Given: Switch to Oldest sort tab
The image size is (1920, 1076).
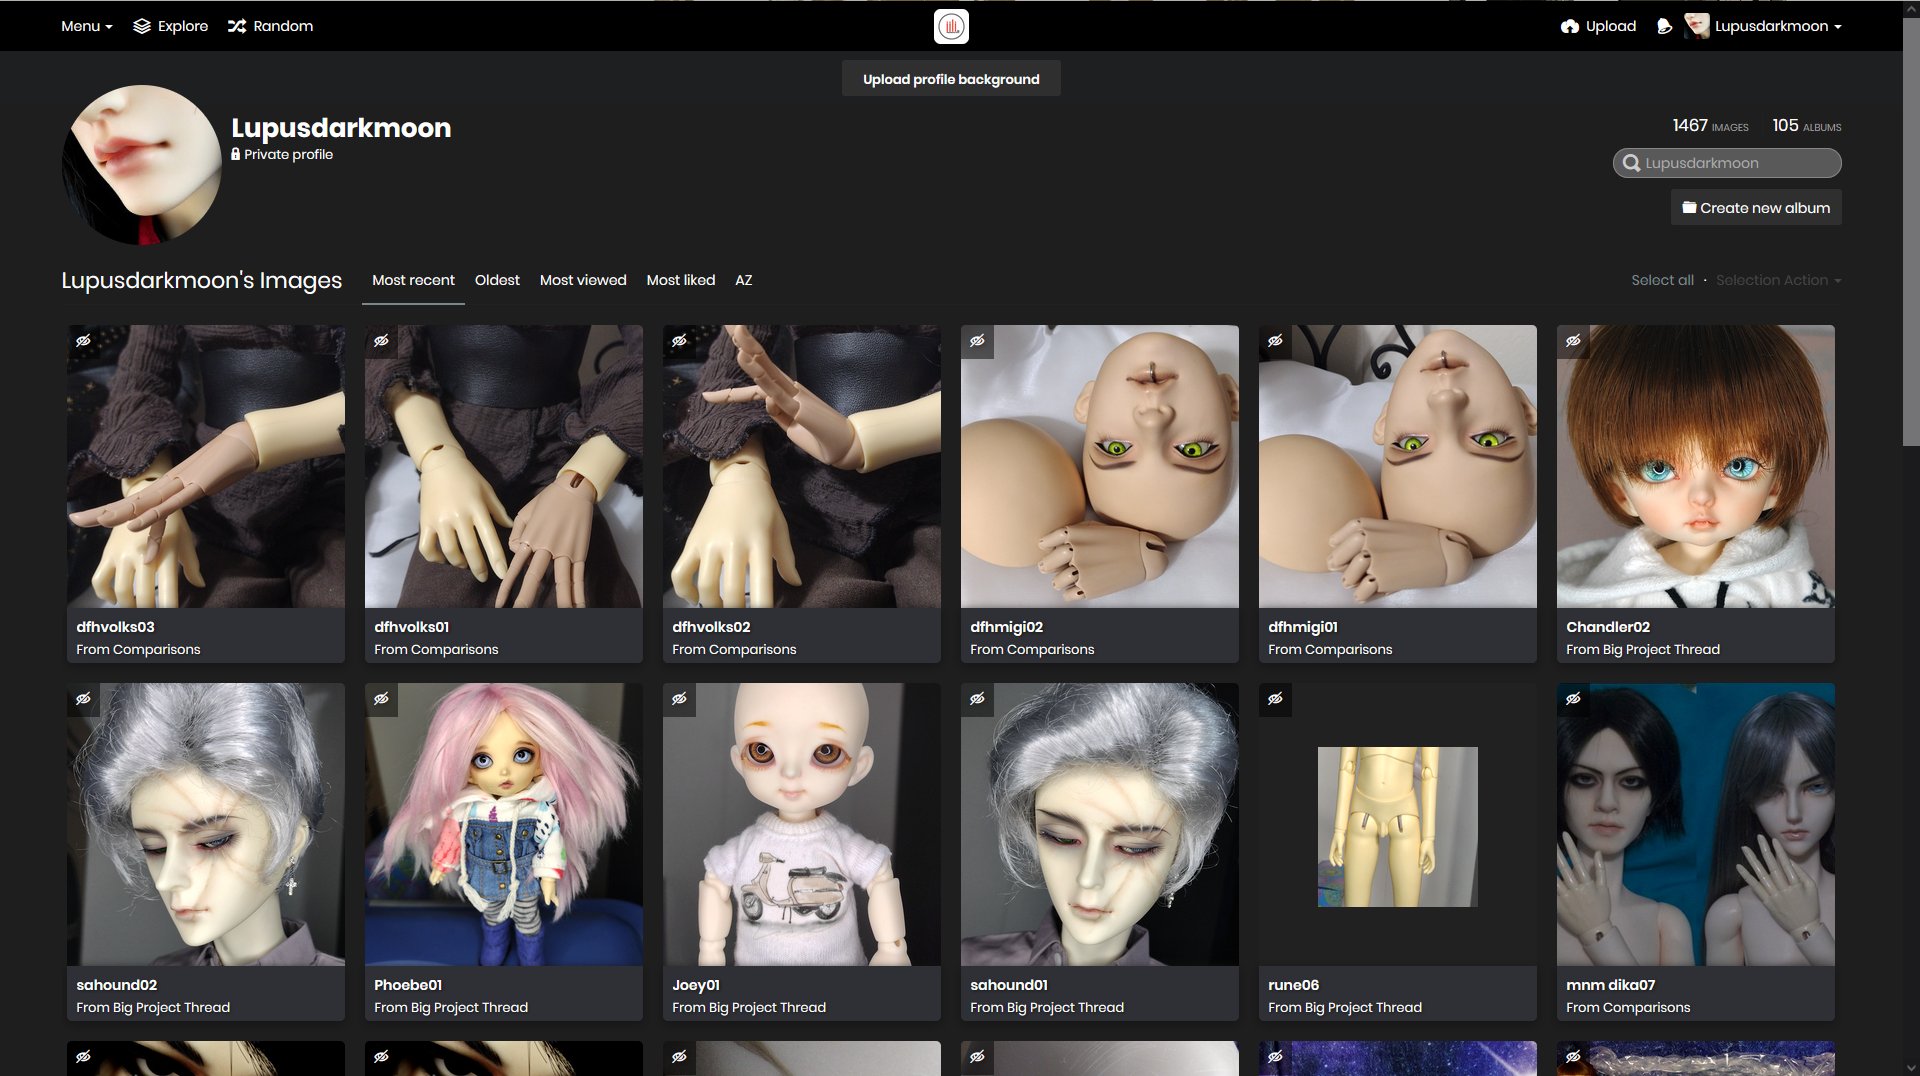Looking at the screenshot, I should point(497,280).
